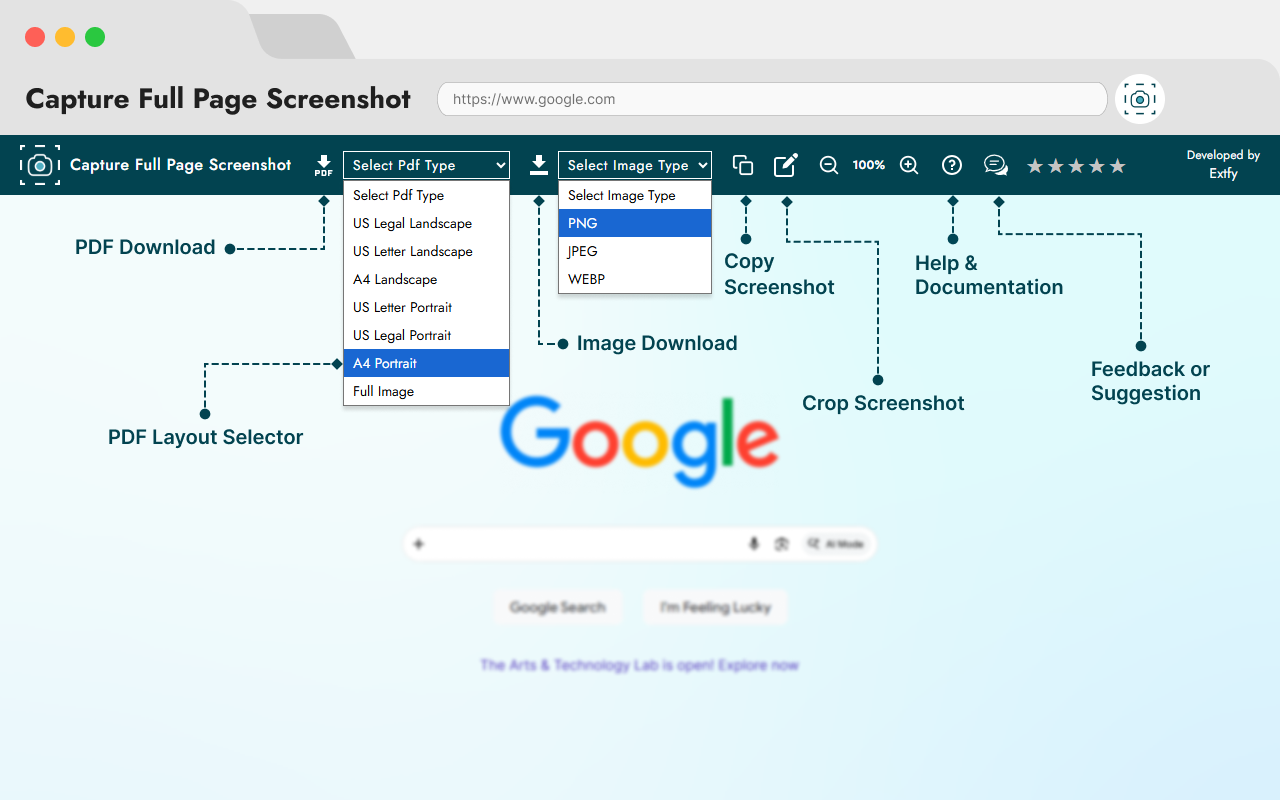The width and height of the screenshot is (1280, 800).
Task: Click the toolbar title Capture Full Page Screenshot
Action: pyautogui.click(x=181, y=165)
